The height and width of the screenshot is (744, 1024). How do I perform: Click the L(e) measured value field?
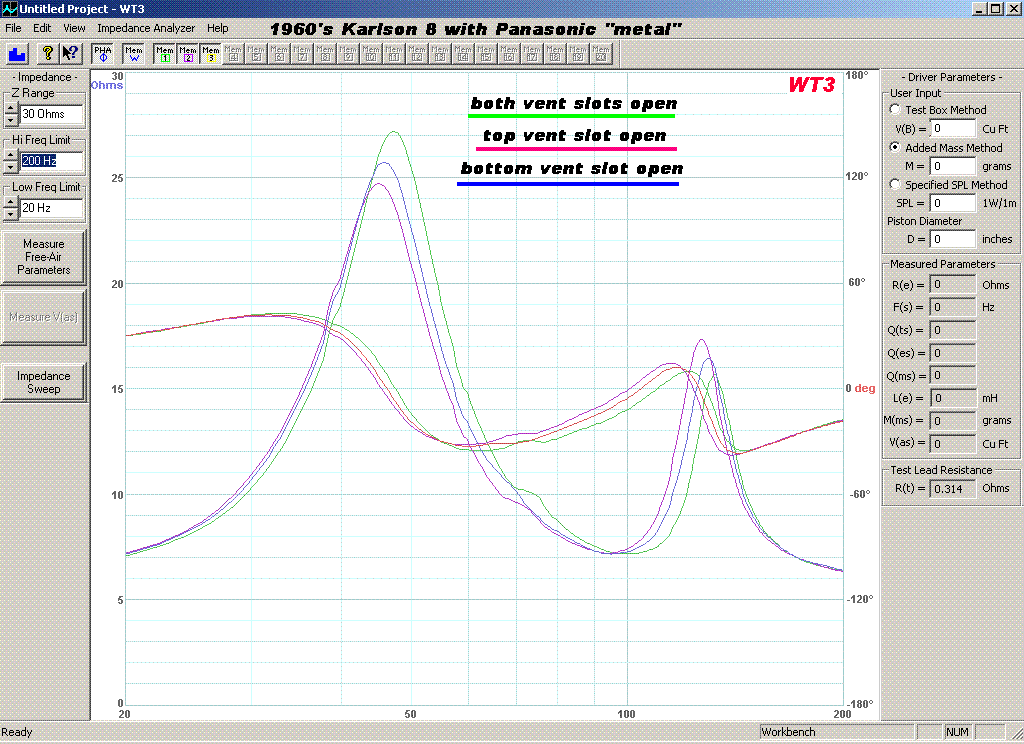tap(953, 398)
